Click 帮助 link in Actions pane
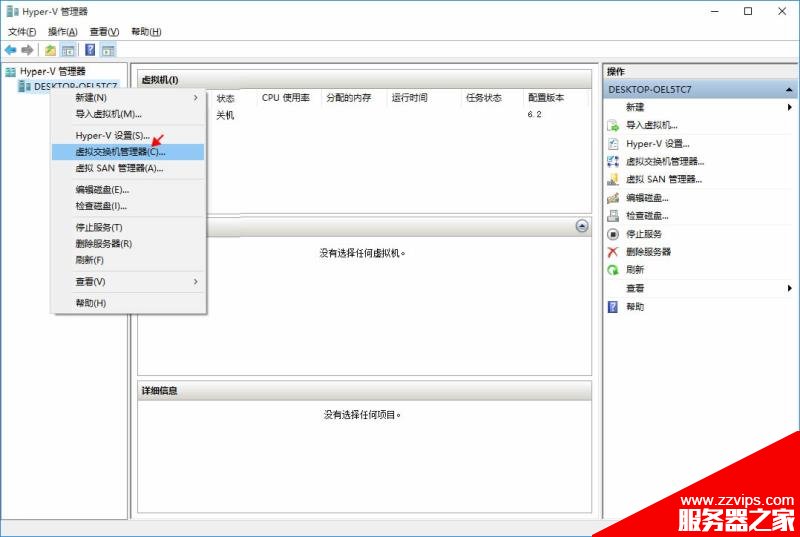Screen dimensions: 800x537 [x=635, y=306]
